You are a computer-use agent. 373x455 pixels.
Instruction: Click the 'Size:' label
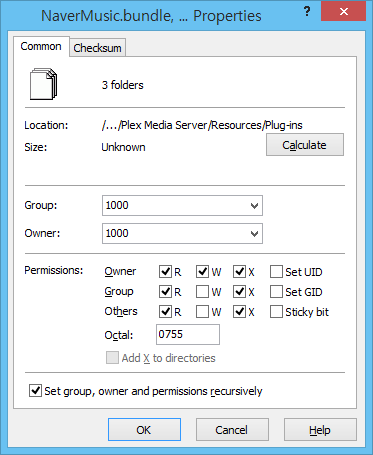[36, 147]
